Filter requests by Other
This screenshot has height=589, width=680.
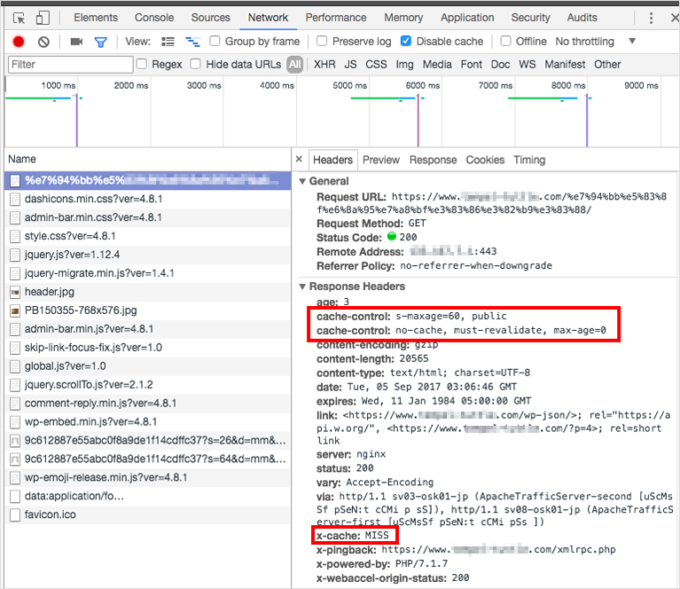[607, 65]
